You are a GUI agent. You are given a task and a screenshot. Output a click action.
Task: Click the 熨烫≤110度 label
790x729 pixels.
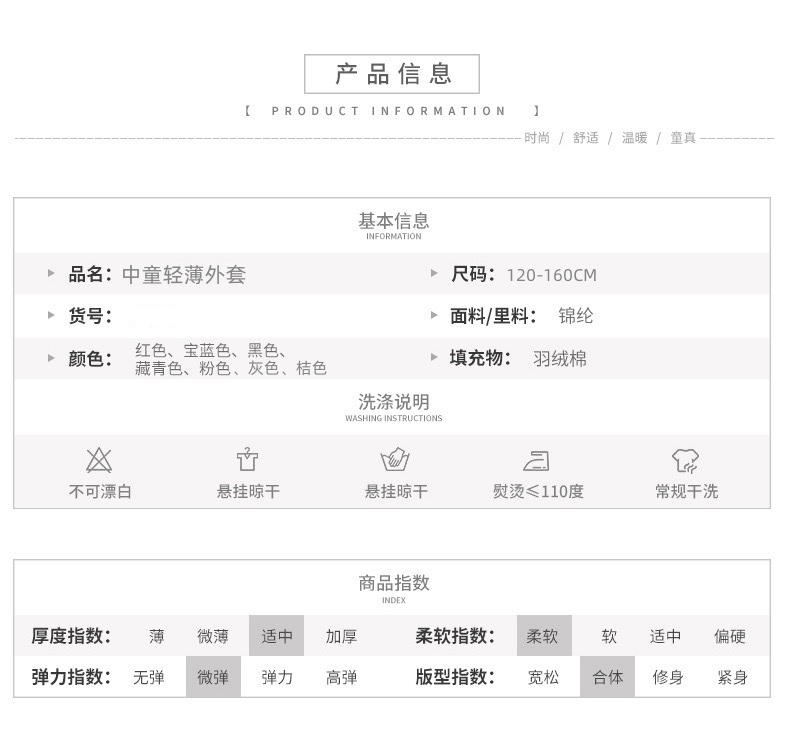tap(538, 491)
